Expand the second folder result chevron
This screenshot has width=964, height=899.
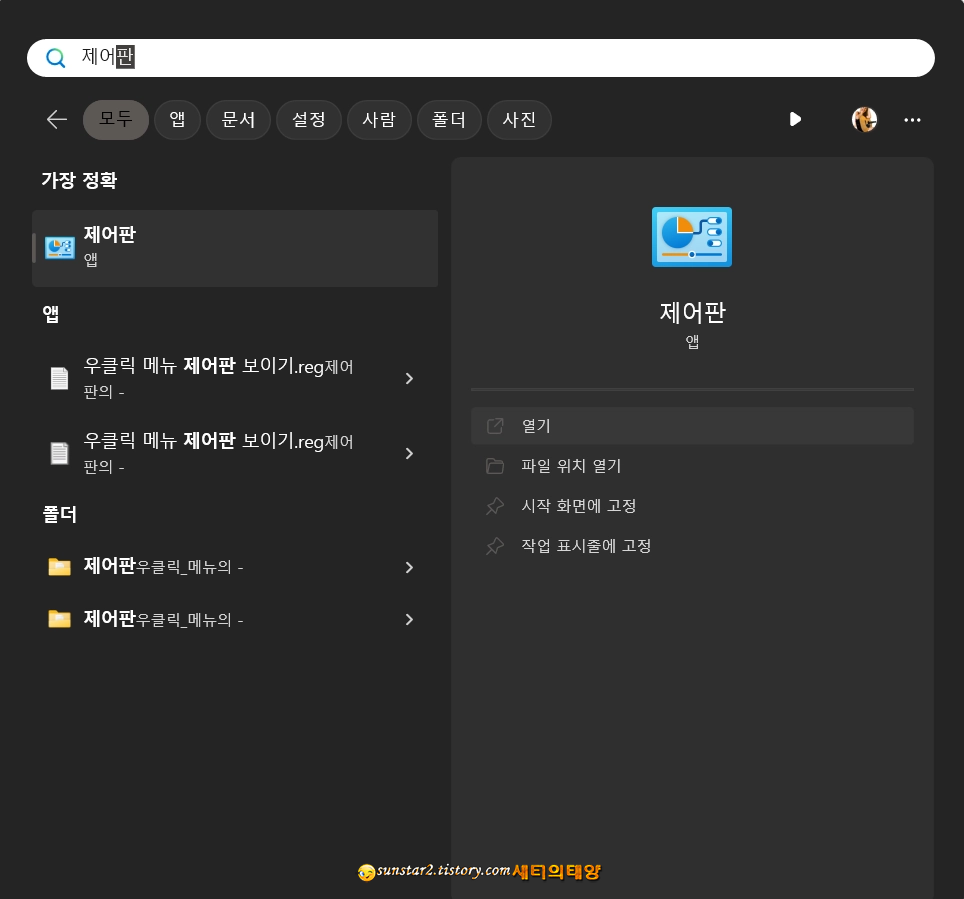(409, 620)
